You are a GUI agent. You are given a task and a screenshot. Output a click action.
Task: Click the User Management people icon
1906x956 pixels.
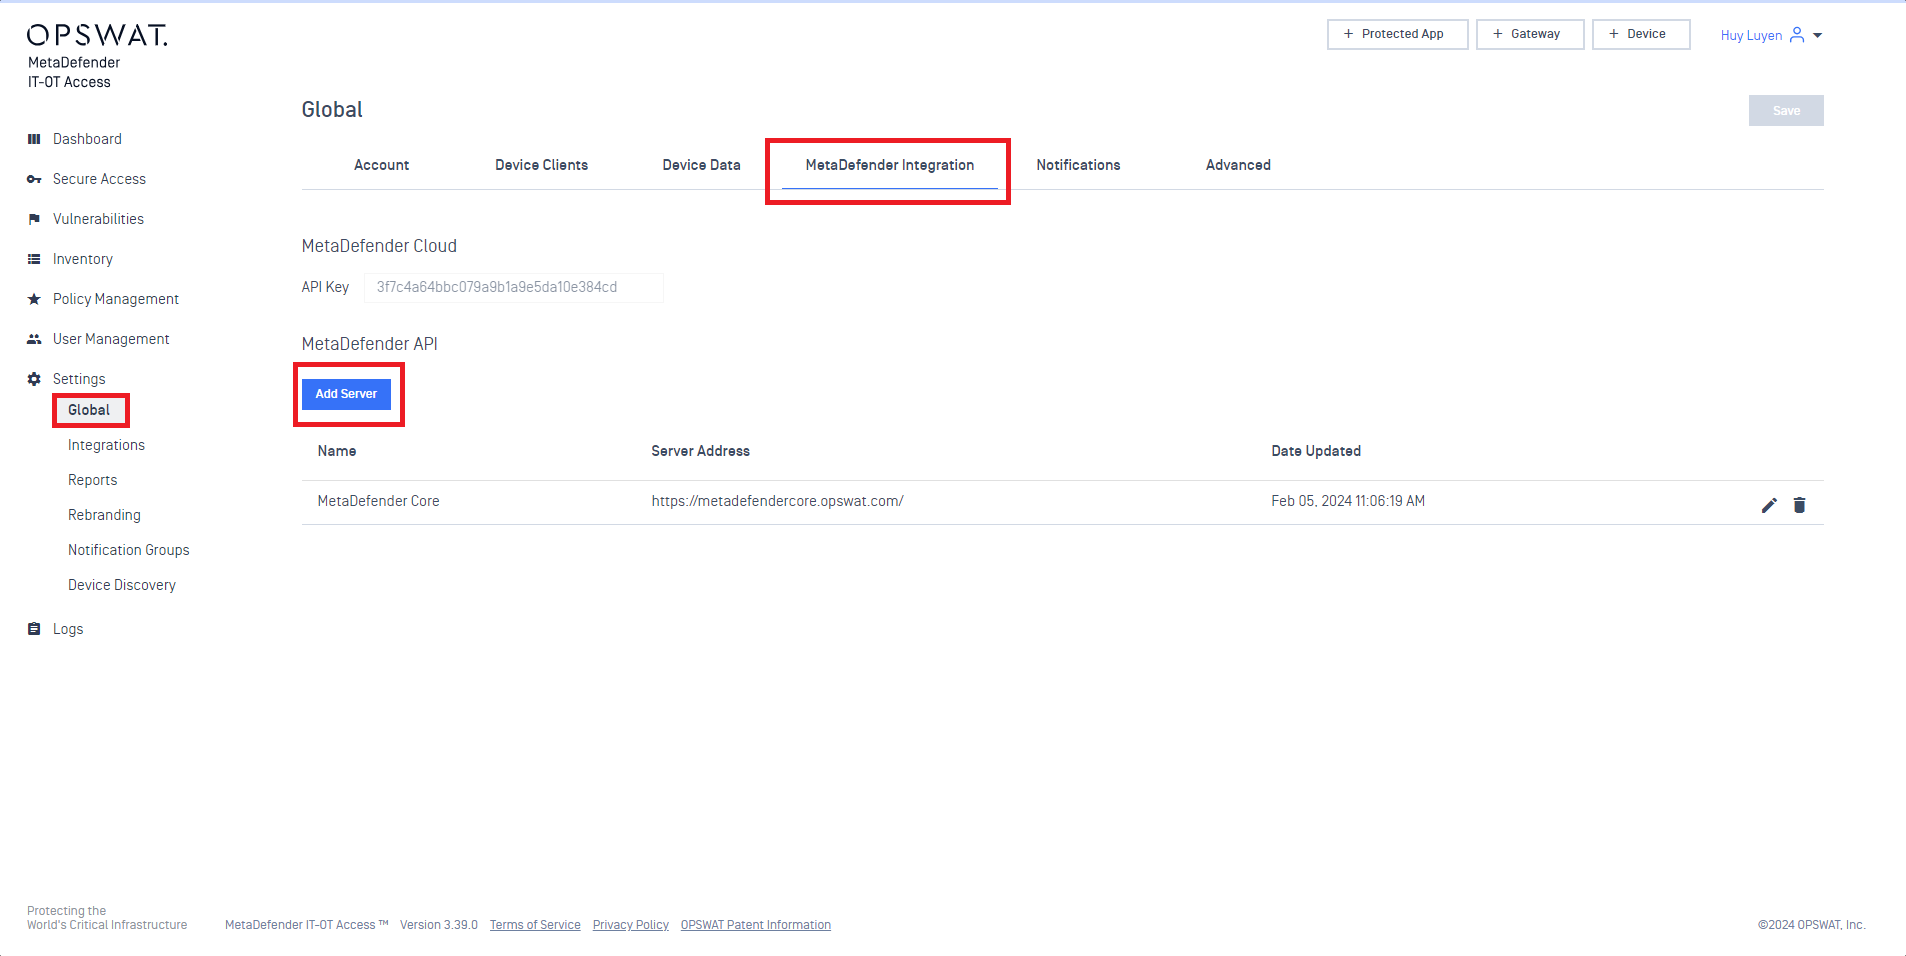coord(34,339)
